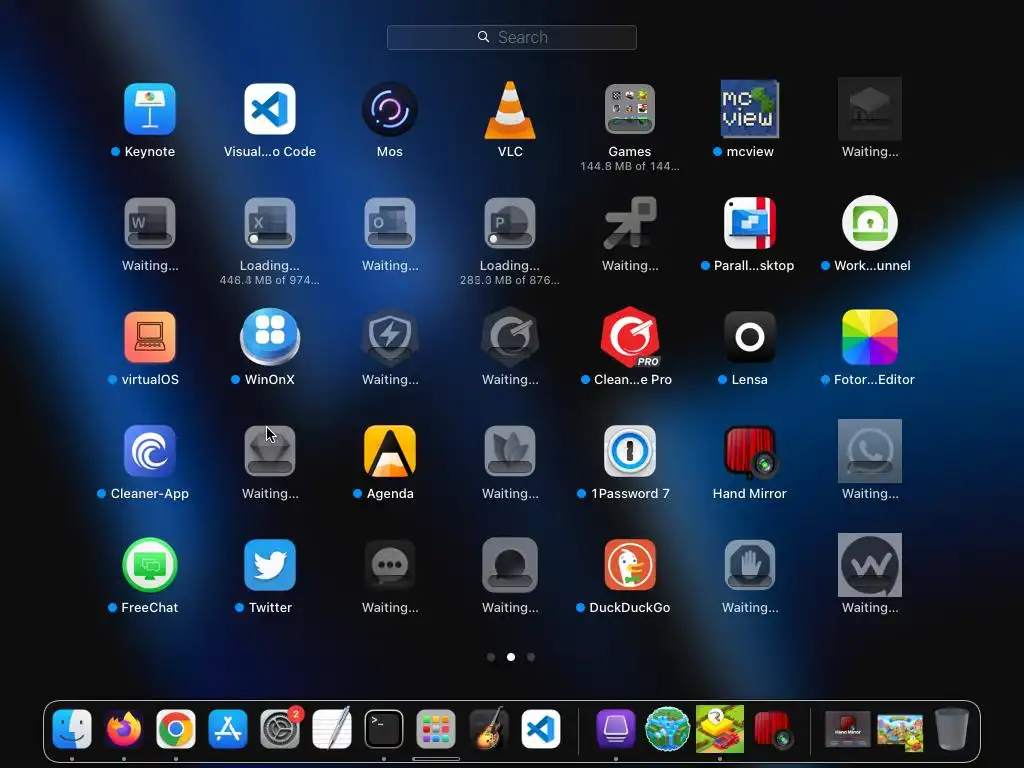Open GarageBand from the Dock
This screenshot has width=1024, height=768.
(x=488, y=729)
